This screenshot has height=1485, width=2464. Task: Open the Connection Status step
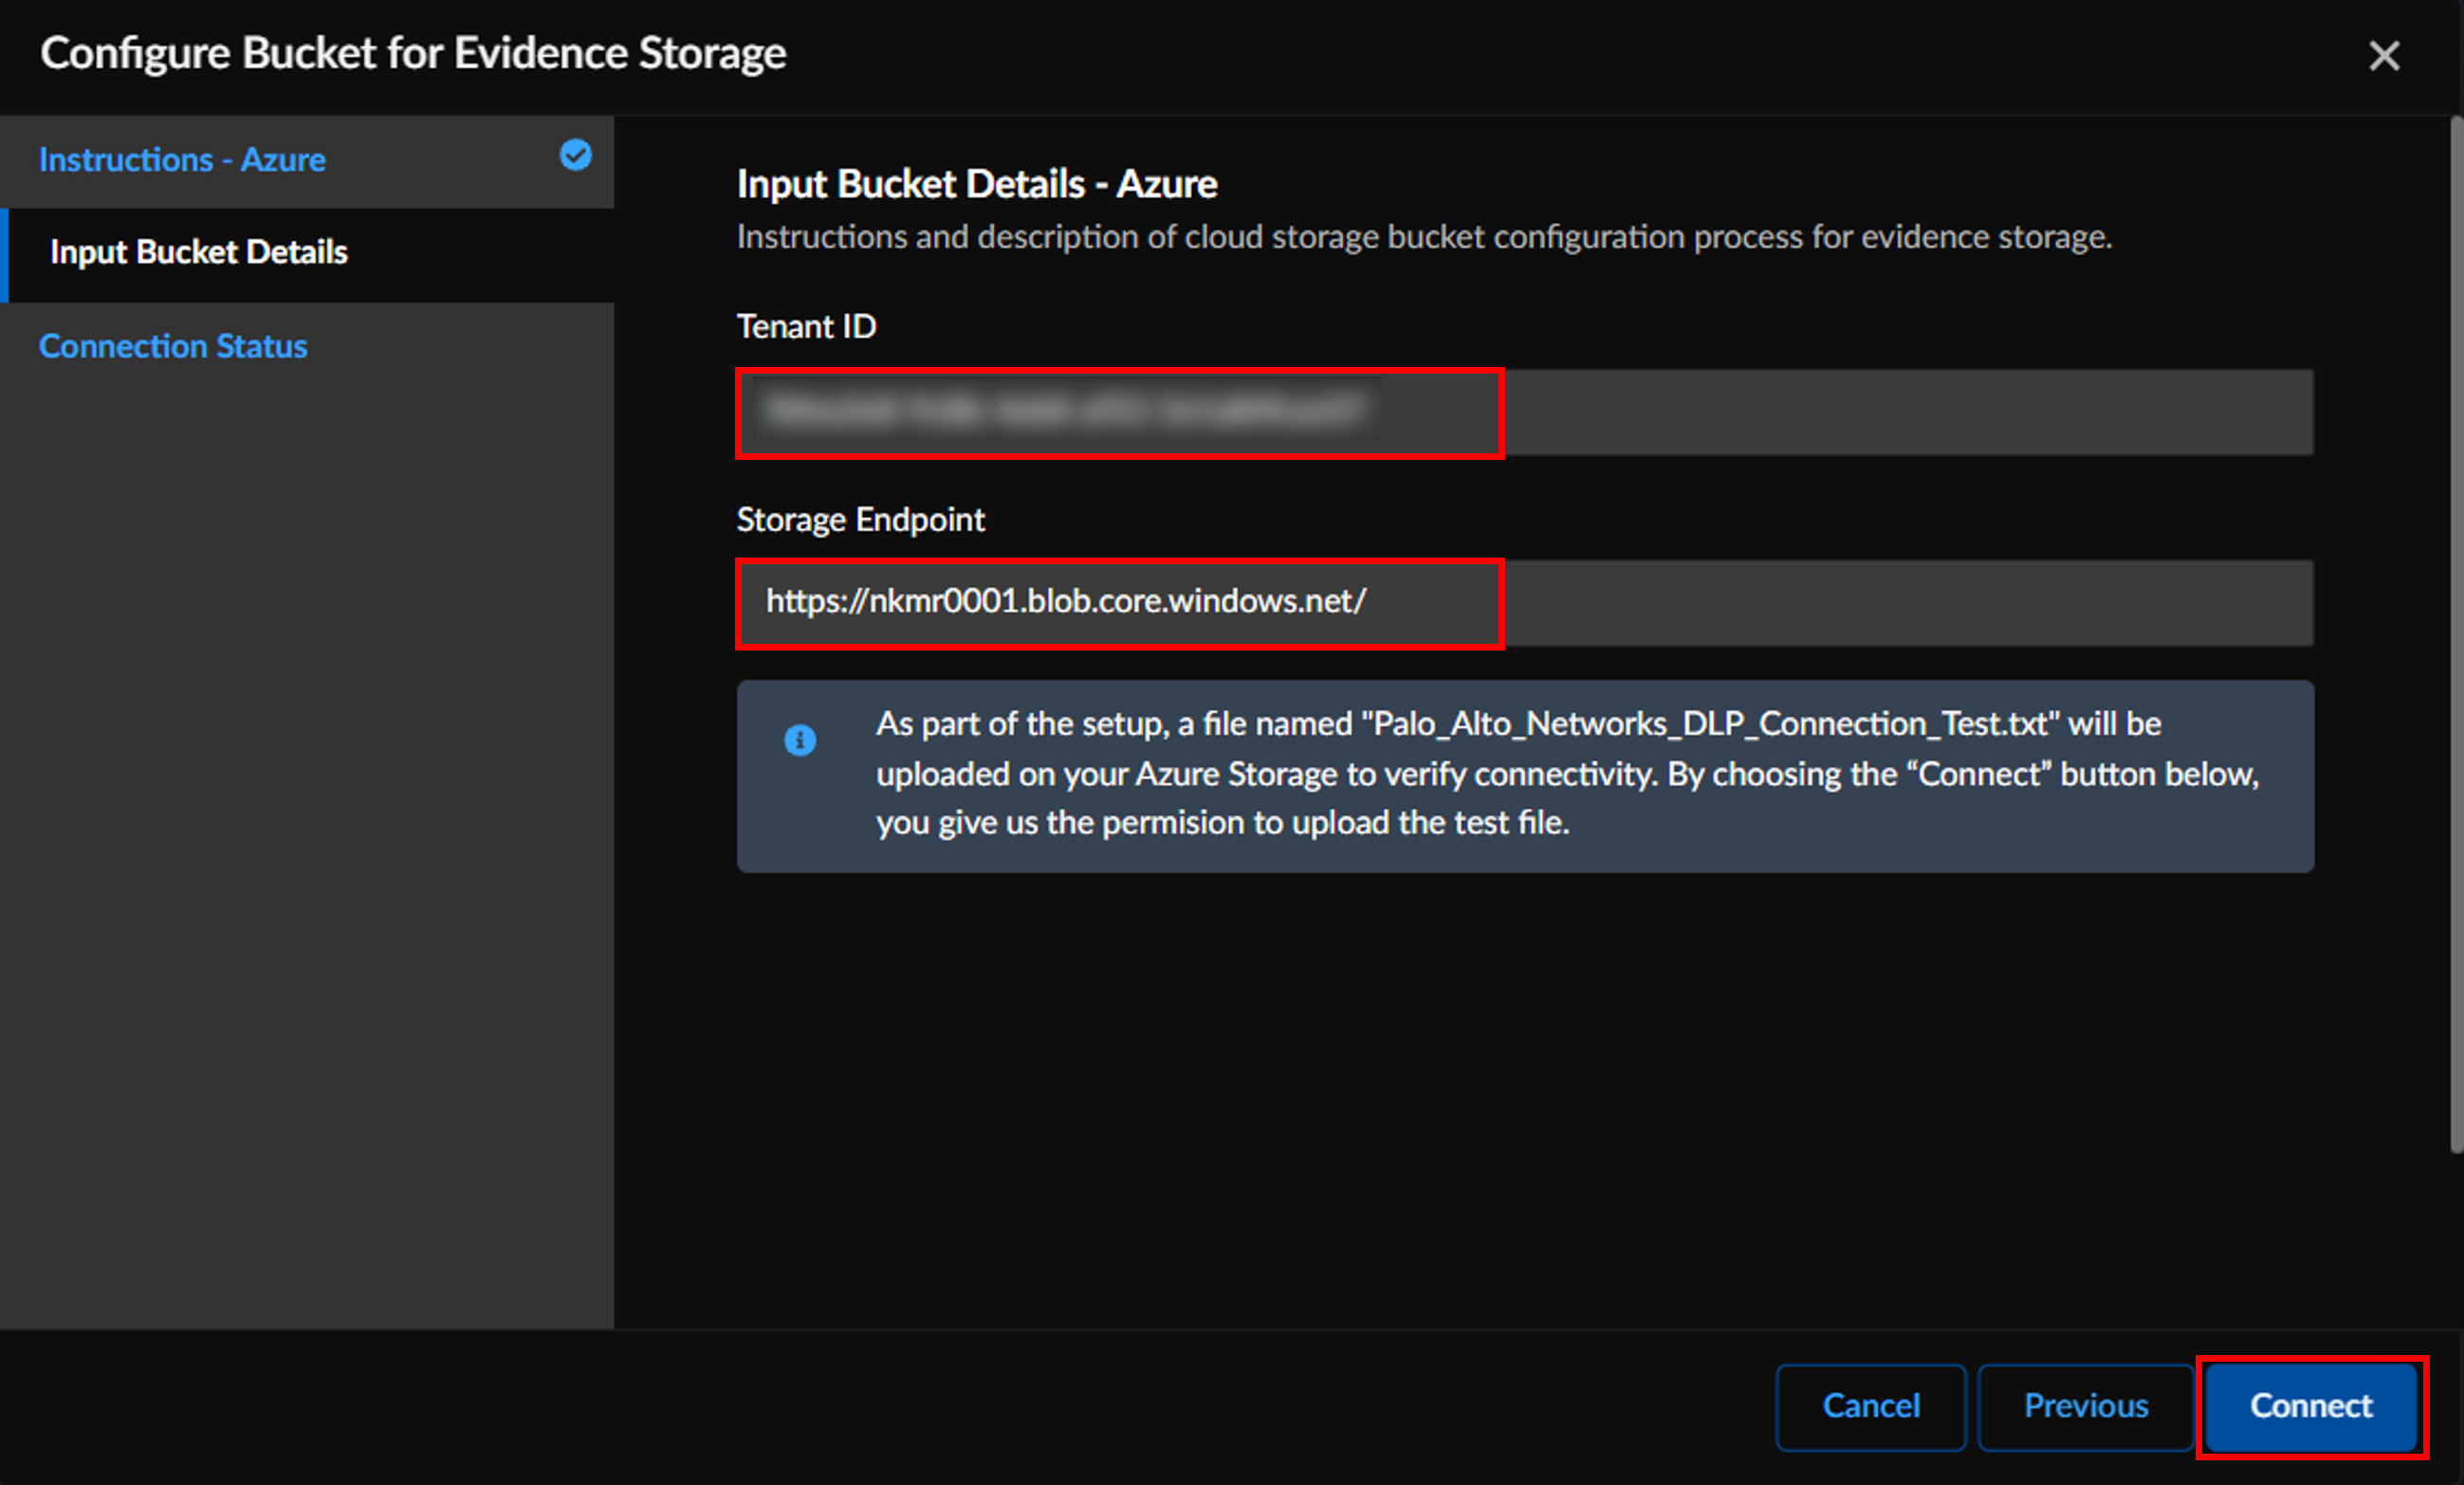[173, 346]
